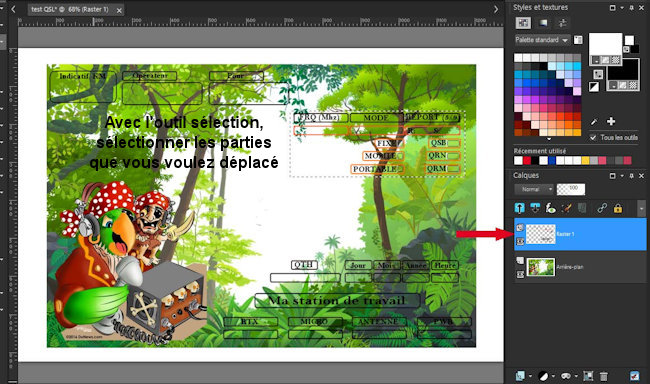650x384 pixels.
Task: Open Calques panel options arrow
Action: point(622,176)
